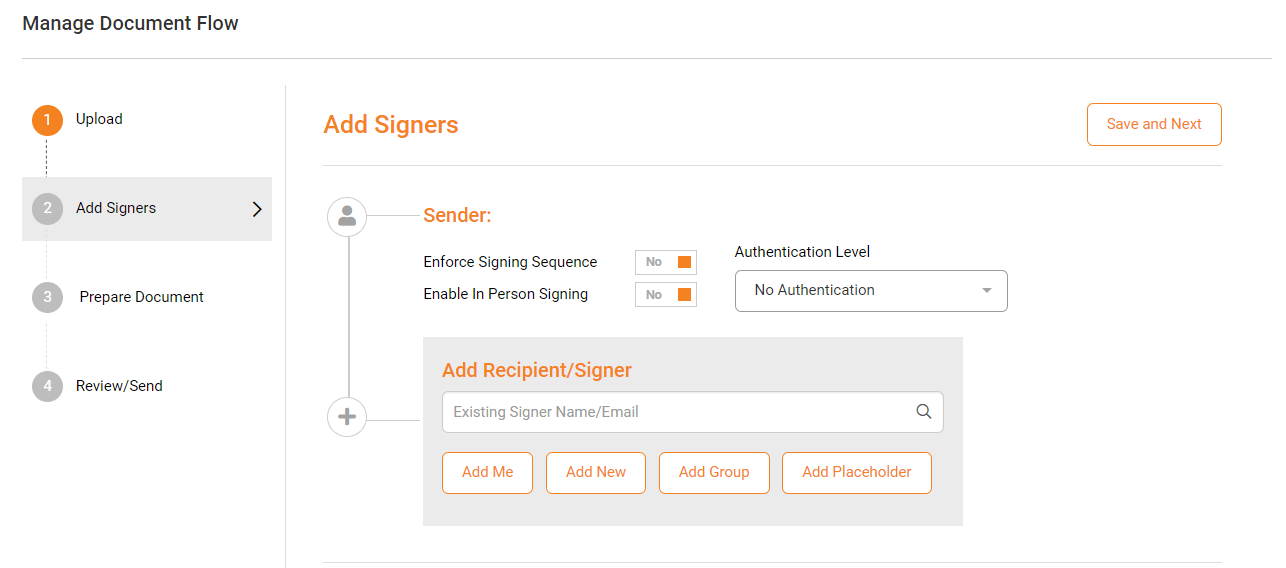Click step 4 number circle

(x=47, y=386)
